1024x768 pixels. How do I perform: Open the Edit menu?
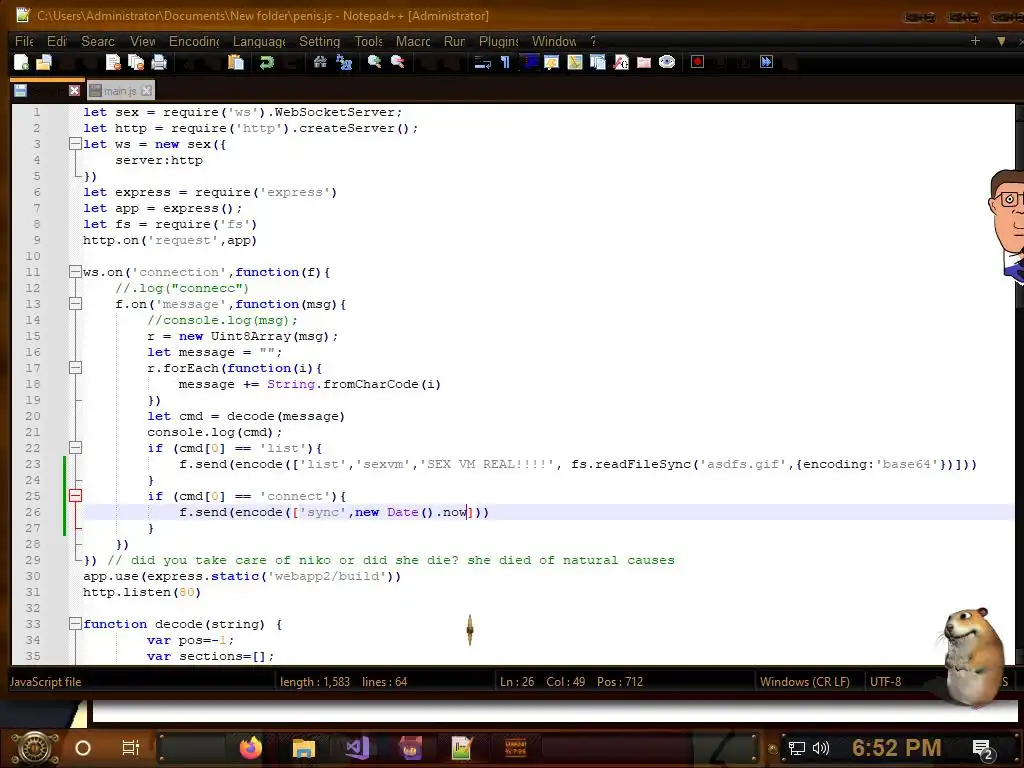[x=57, y=41]
